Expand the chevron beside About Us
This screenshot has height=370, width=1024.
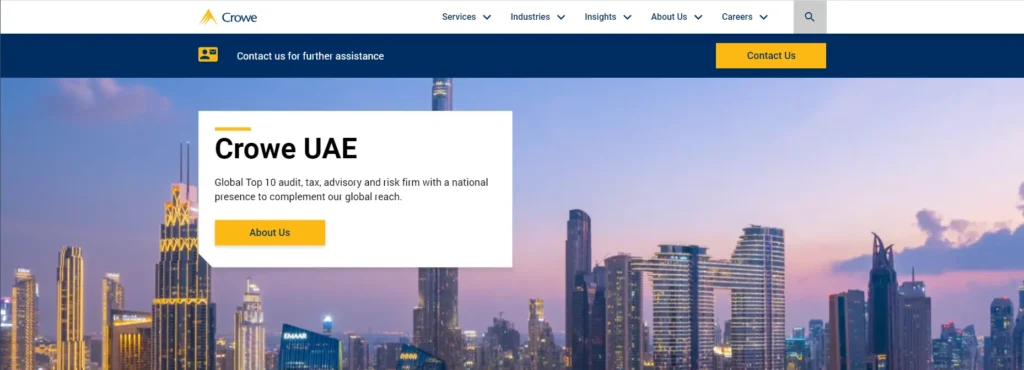pos(698,18)
